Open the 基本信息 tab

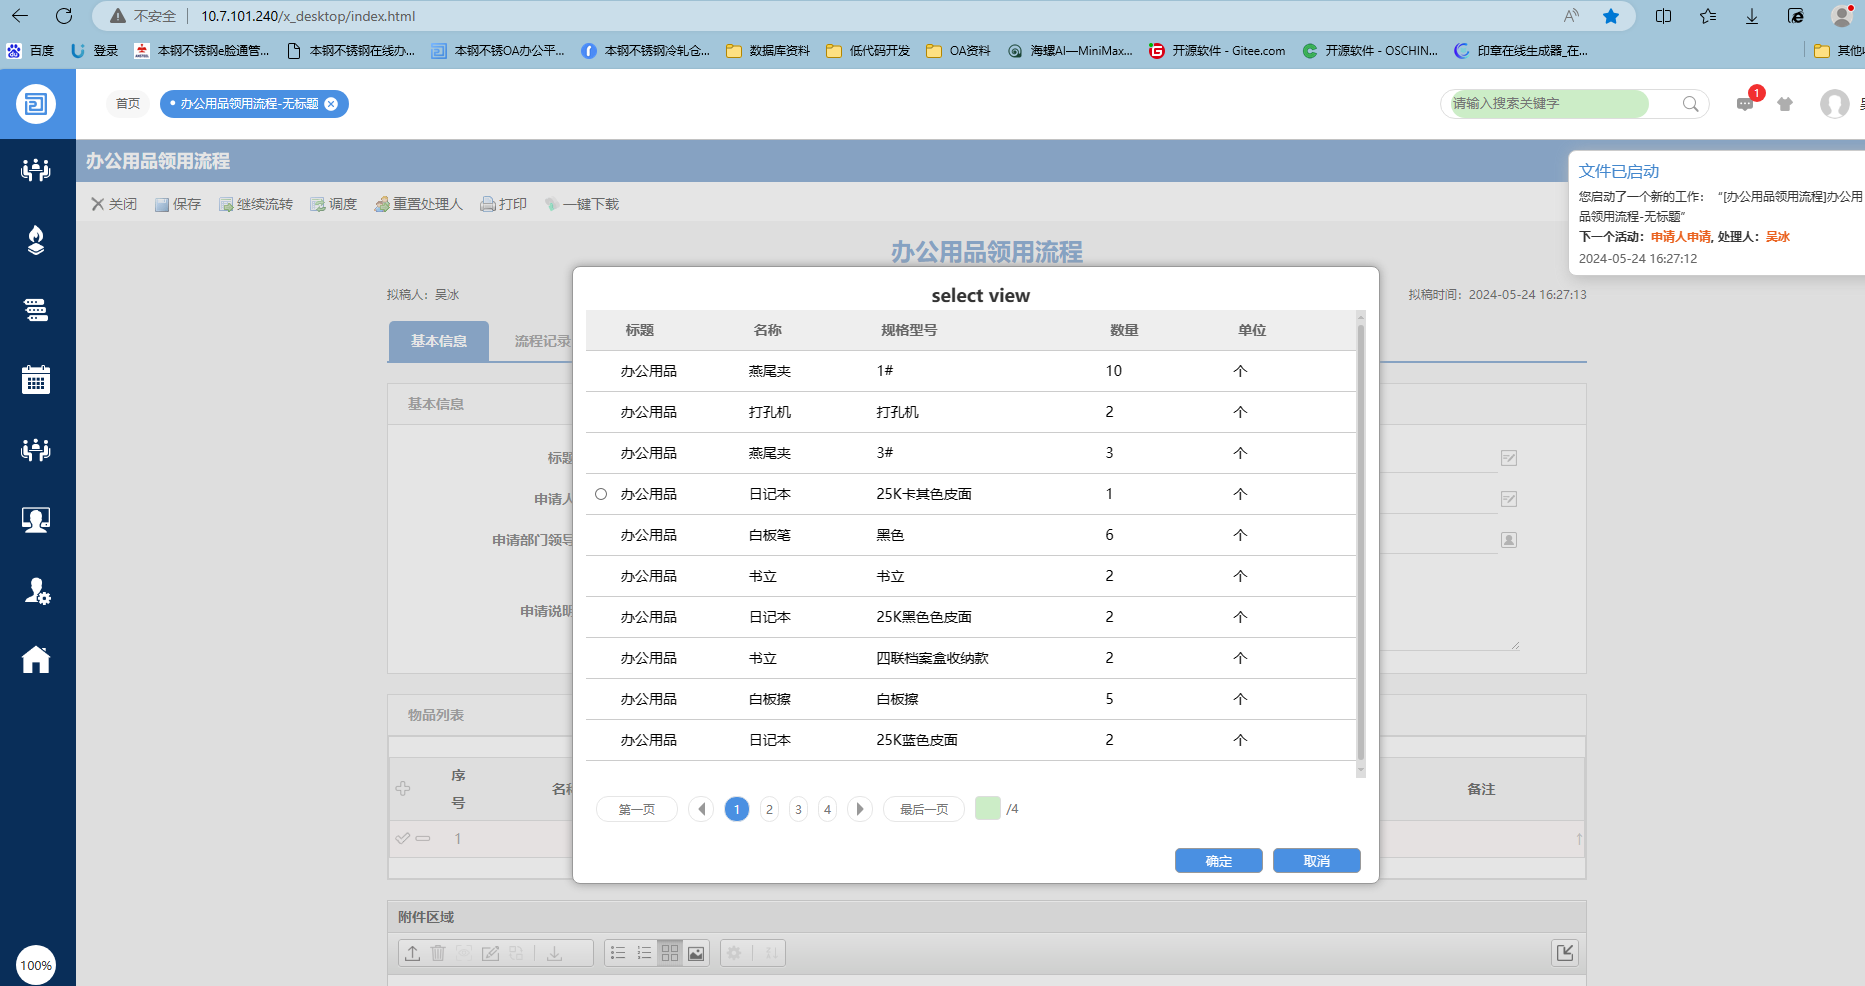click(x=438, y=341)
